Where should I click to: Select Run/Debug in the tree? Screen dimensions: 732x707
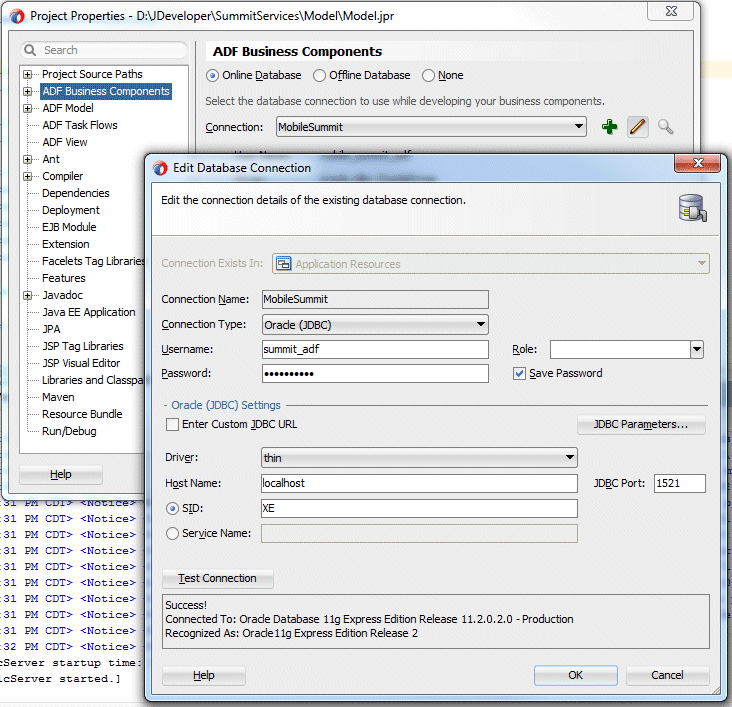pyautogui.click(x=69, y=431)
